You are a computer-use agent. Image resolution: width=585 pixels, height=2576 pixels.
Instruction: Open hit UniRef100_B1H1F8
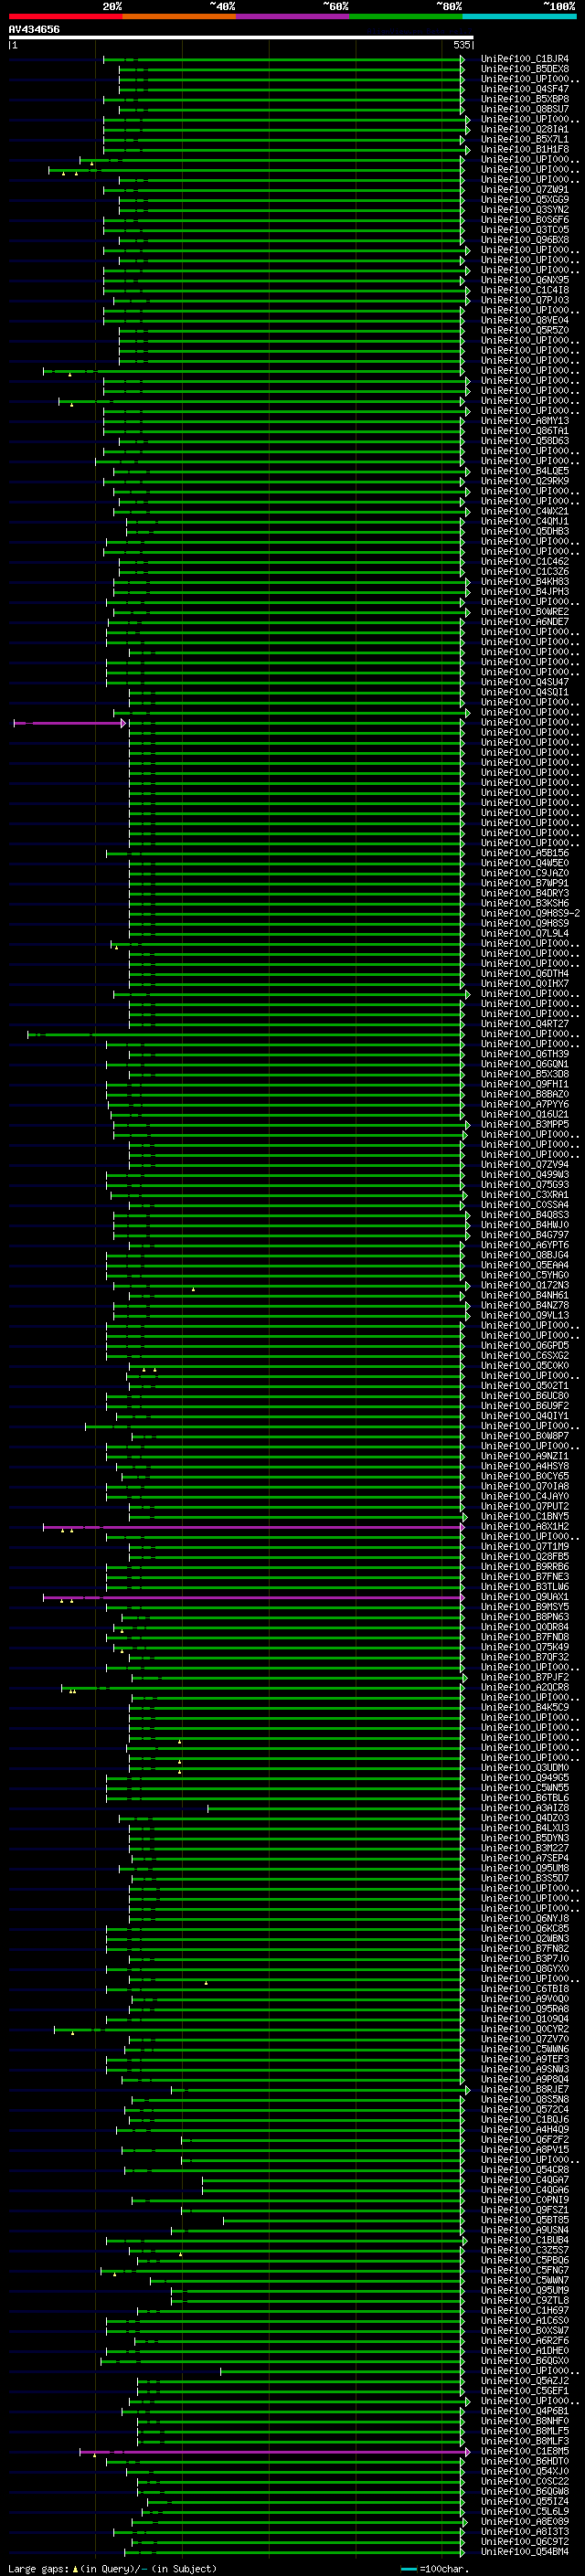tap(525, 149)
